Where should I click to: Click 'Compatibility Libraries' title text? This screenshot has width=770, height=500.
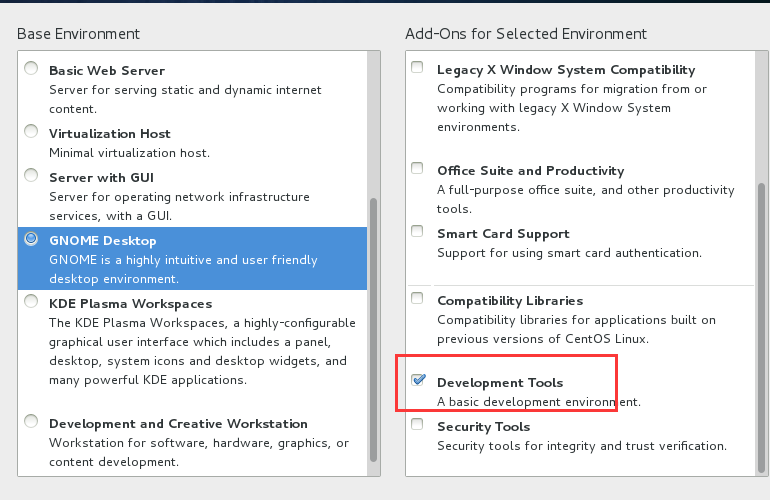[510, 301]
